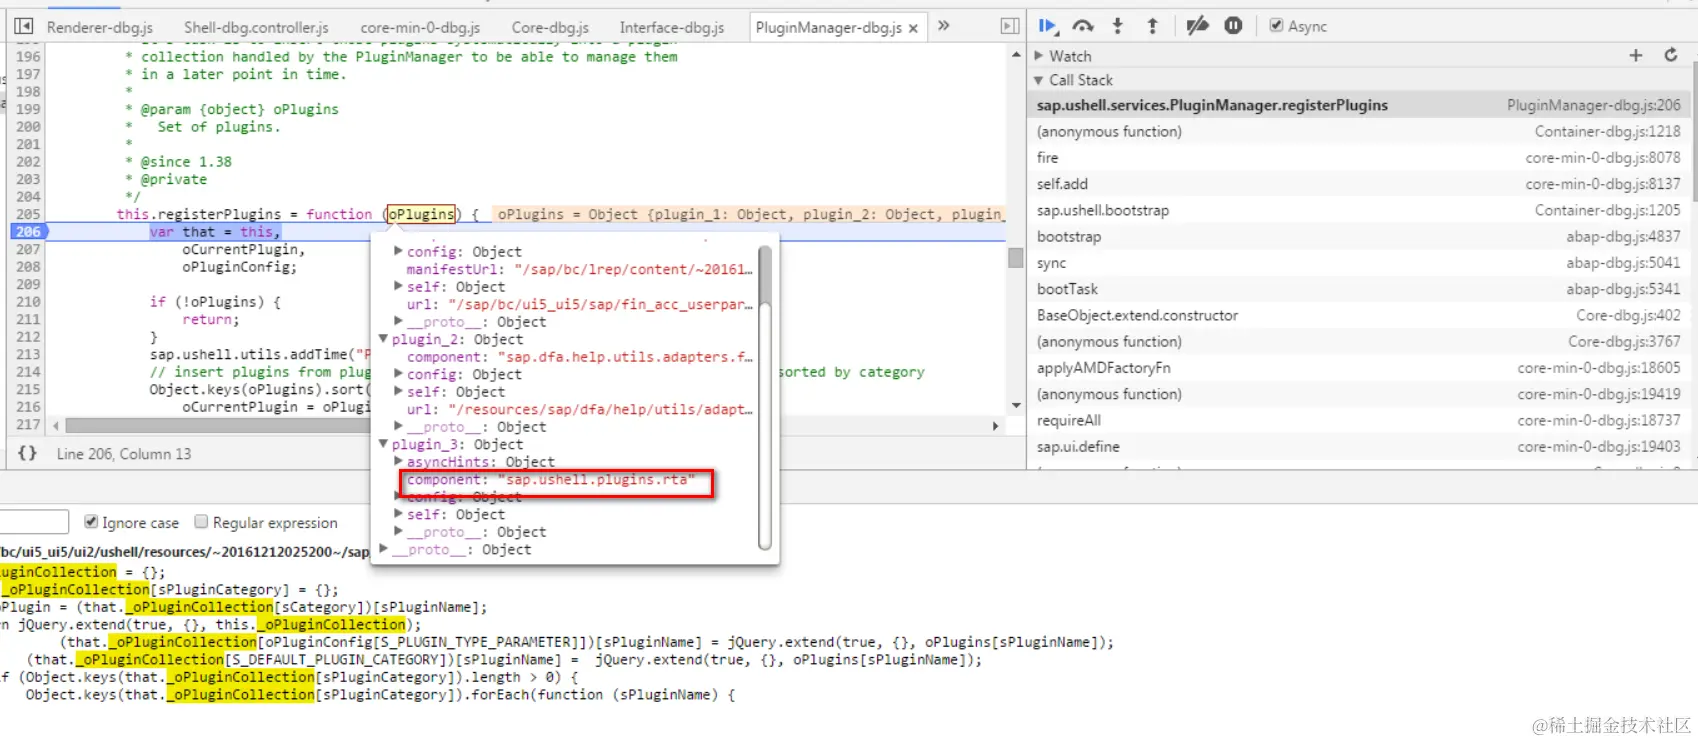
Task: Expand config under plugin_2
Action: tap(398, 374)
